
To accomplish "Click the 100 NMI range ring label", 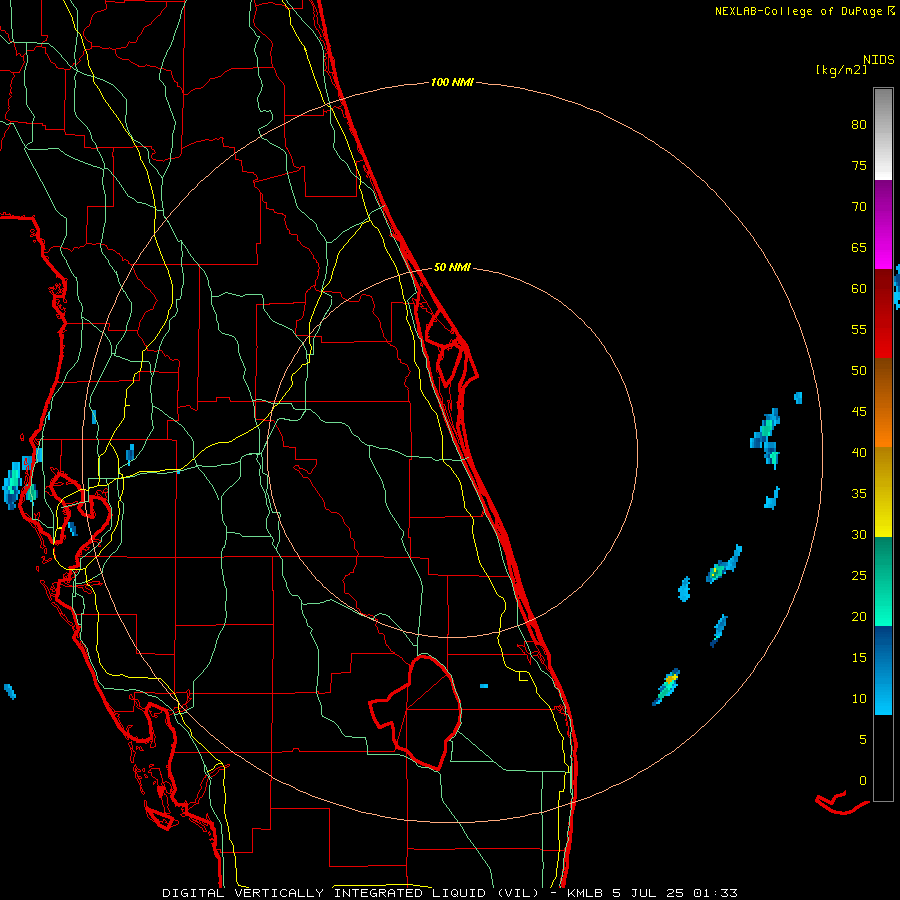I will (x=452, y=82).
